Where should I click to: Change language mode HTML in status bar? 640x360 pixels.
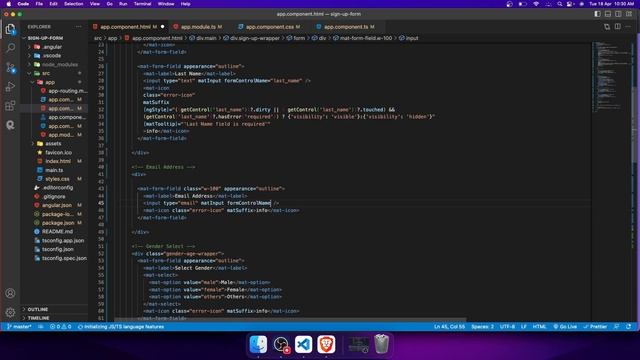click(539, 327)
